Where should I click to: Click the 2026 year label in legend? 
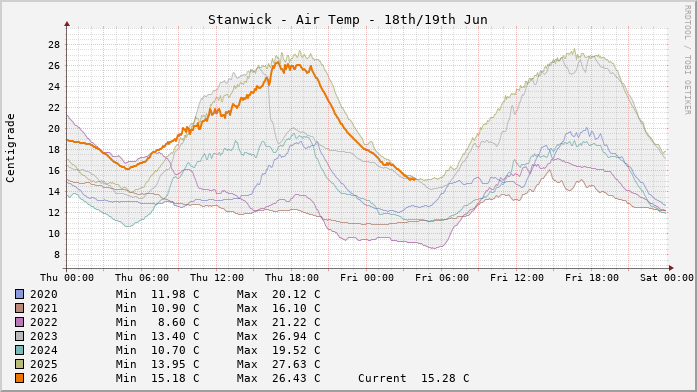[x=44, y=378]
